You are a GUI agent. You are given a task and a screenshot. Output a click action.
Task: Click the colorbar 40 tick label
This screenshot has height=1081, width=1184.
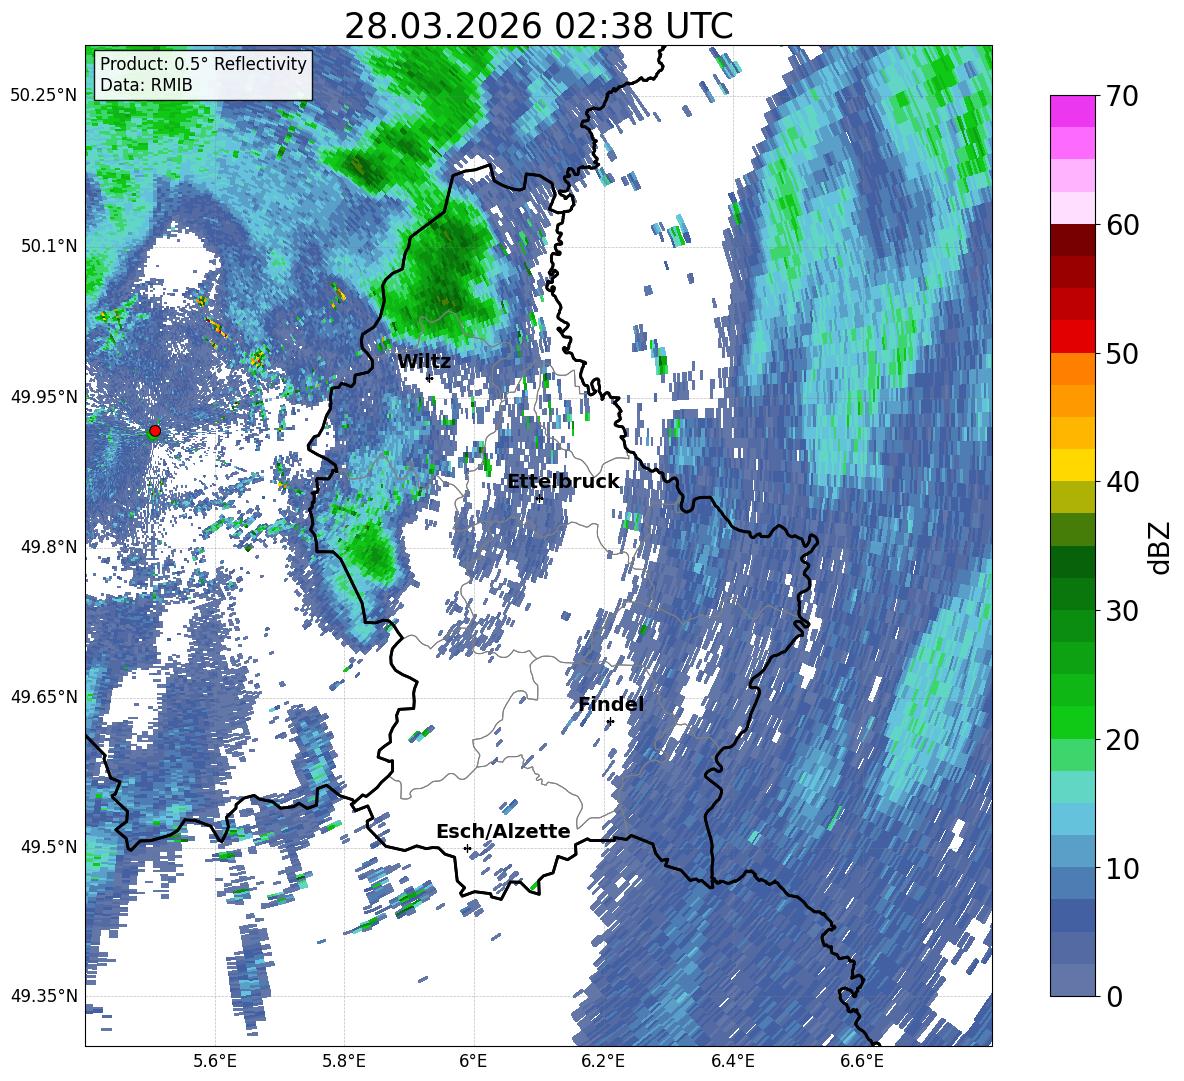coord(1122,482)
